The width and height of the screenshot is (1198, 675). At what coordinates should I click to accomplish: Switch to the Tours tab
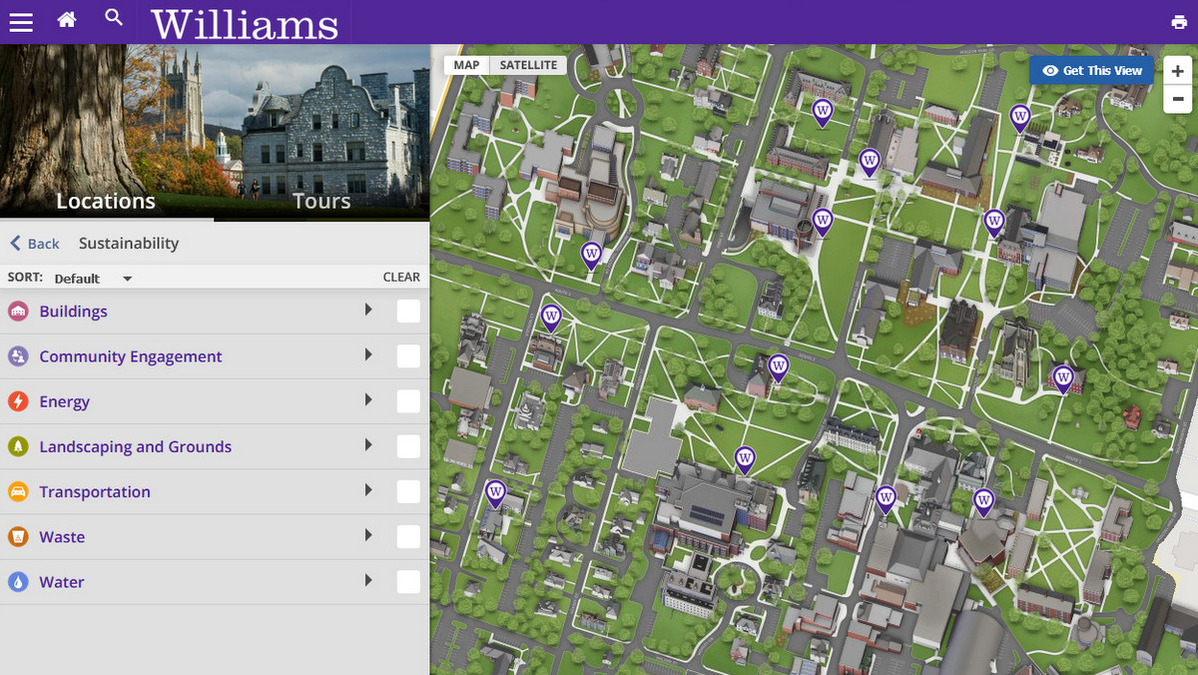(x=321, y=201)
